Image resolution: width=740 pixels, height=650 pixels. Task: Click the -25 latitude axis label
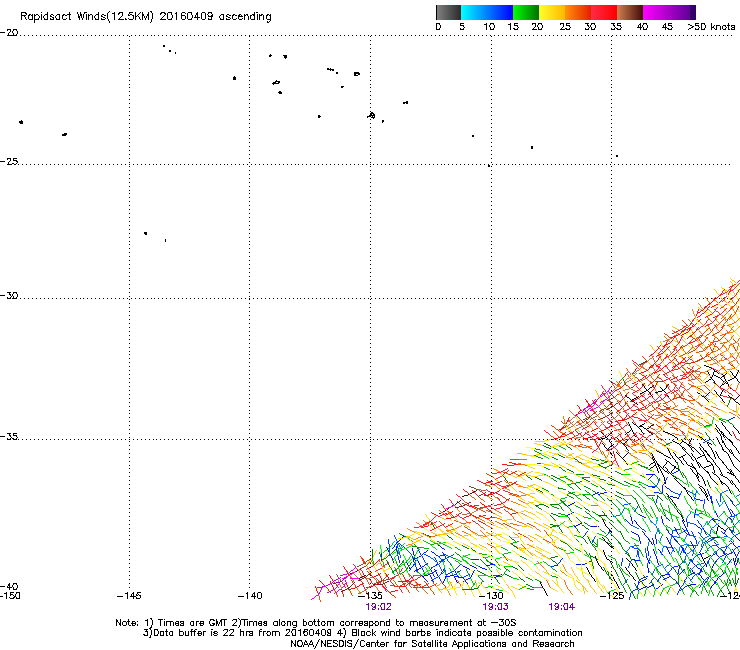(x=9, y=161)
